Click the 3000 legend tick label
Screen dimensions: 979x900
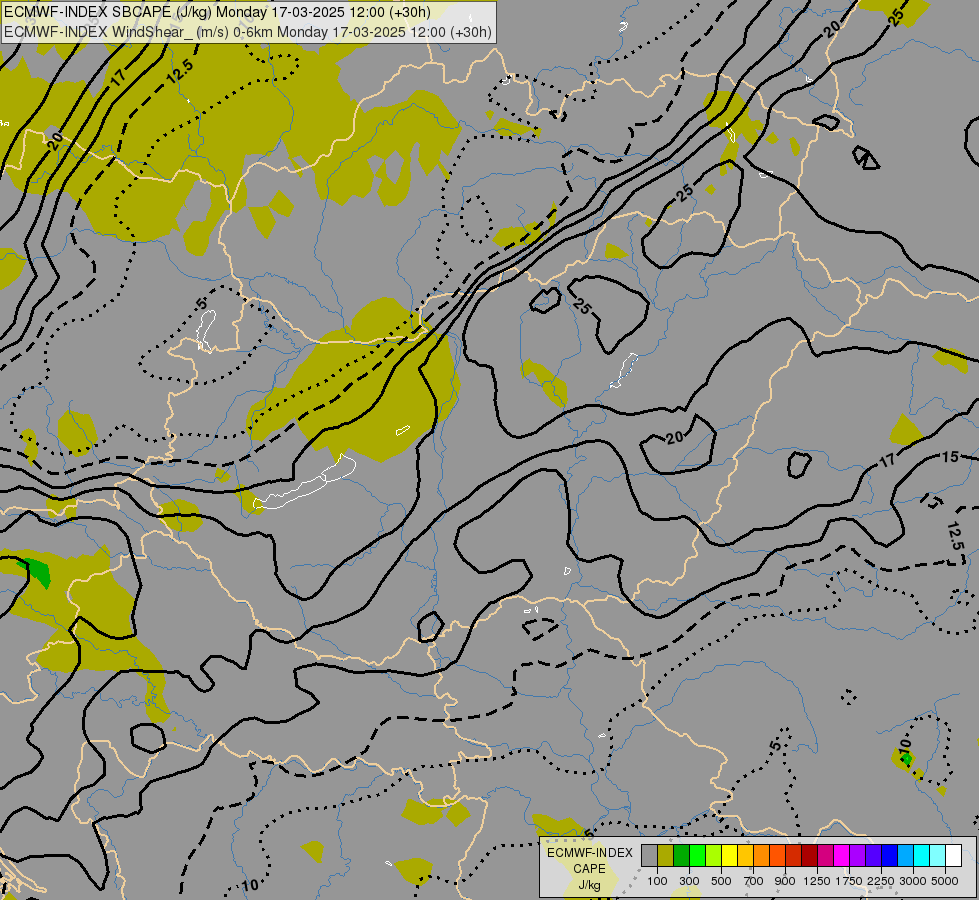click(913, 881)
